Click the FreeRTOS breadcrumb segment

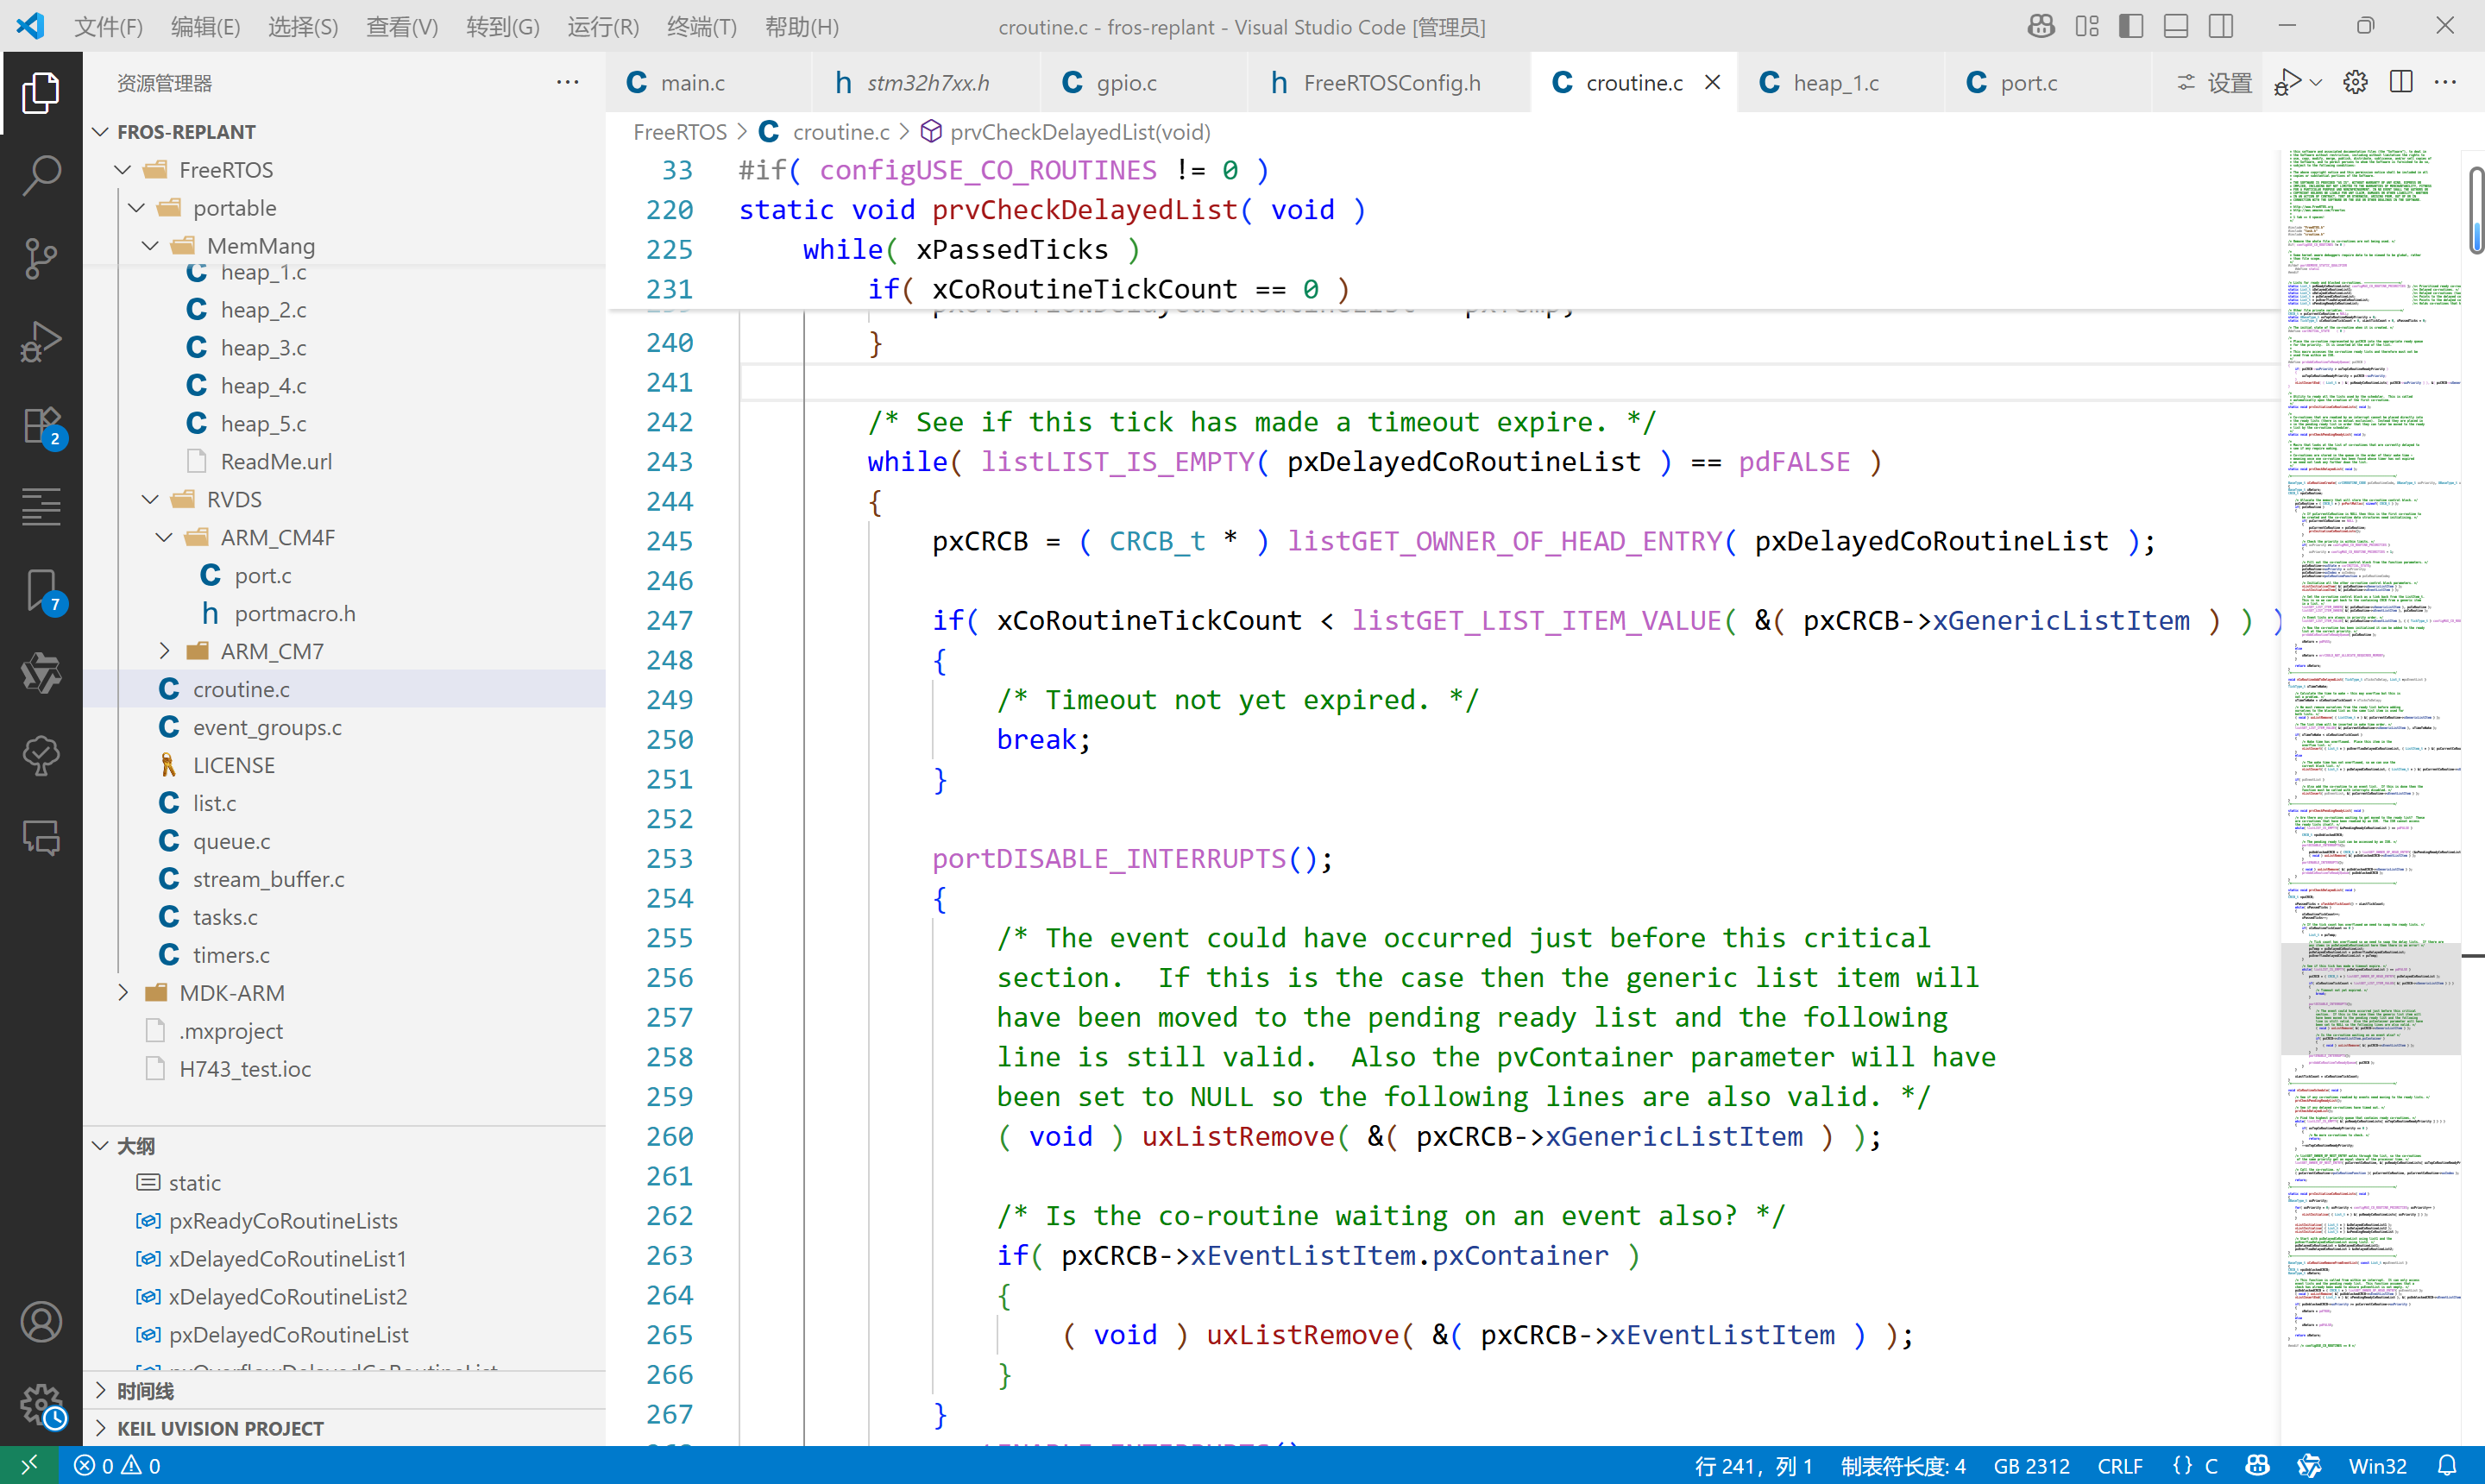tap(680, 132)
